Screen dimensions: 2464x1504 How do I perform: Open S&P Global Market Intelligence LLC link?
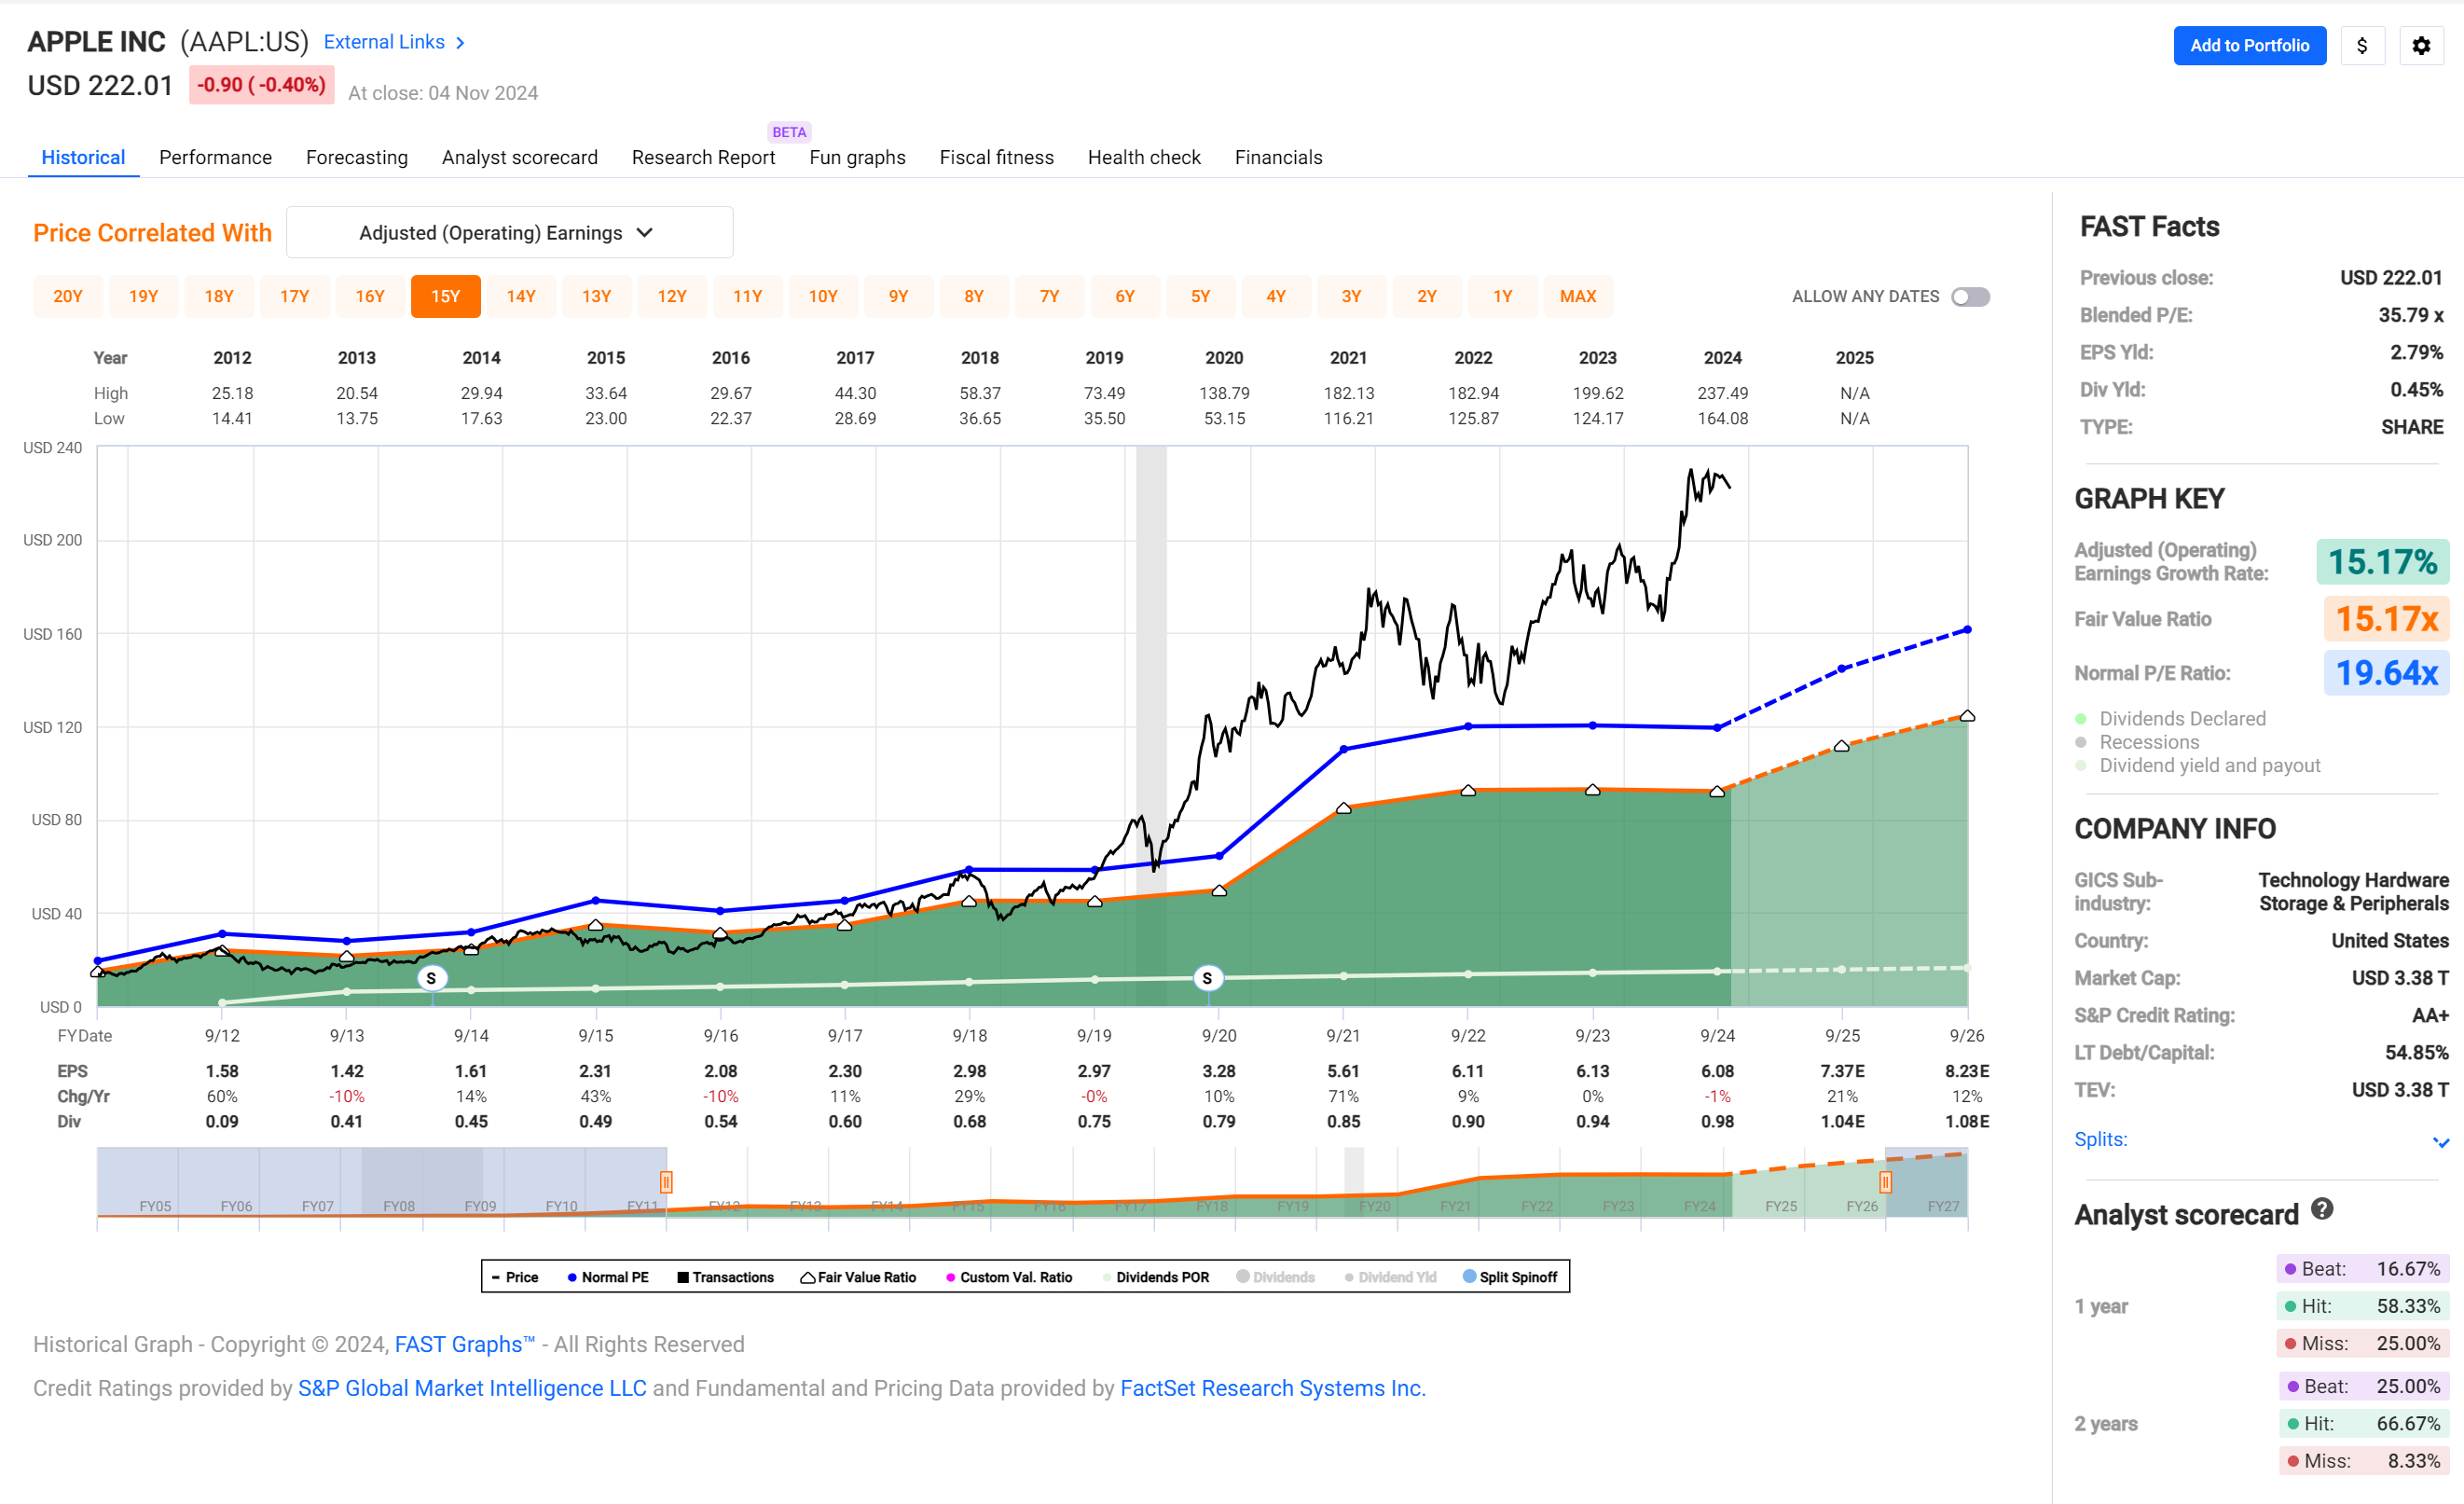point(472,1388)
